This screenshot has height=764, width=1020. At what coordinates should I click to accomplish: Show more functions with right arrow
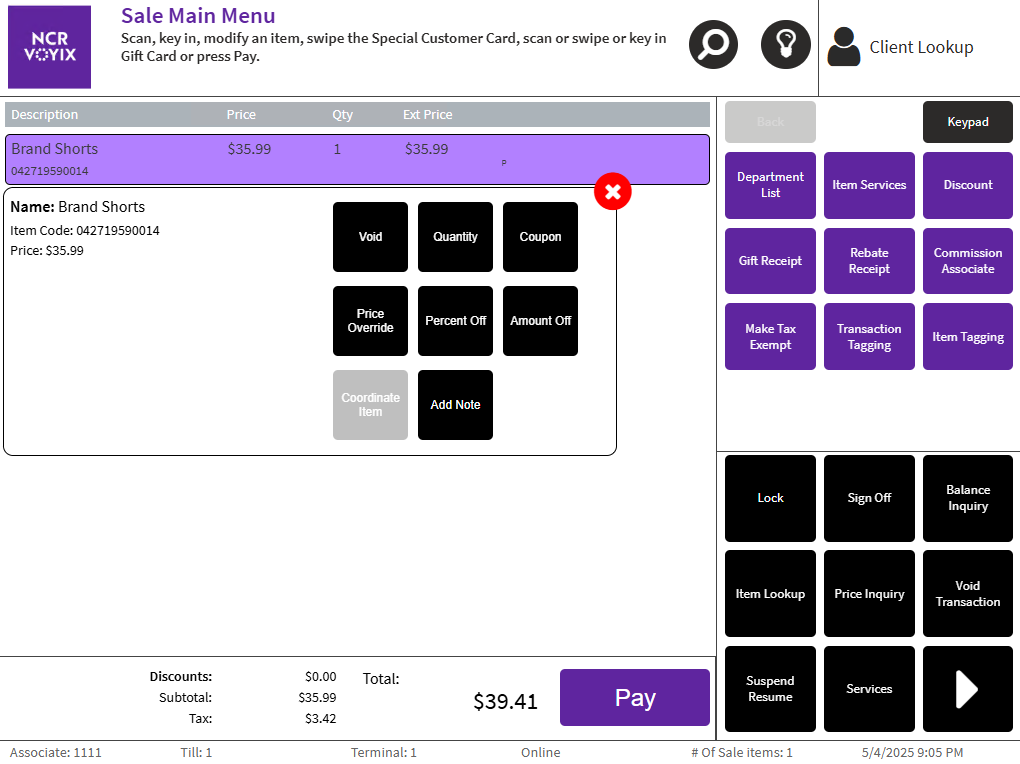967,689
